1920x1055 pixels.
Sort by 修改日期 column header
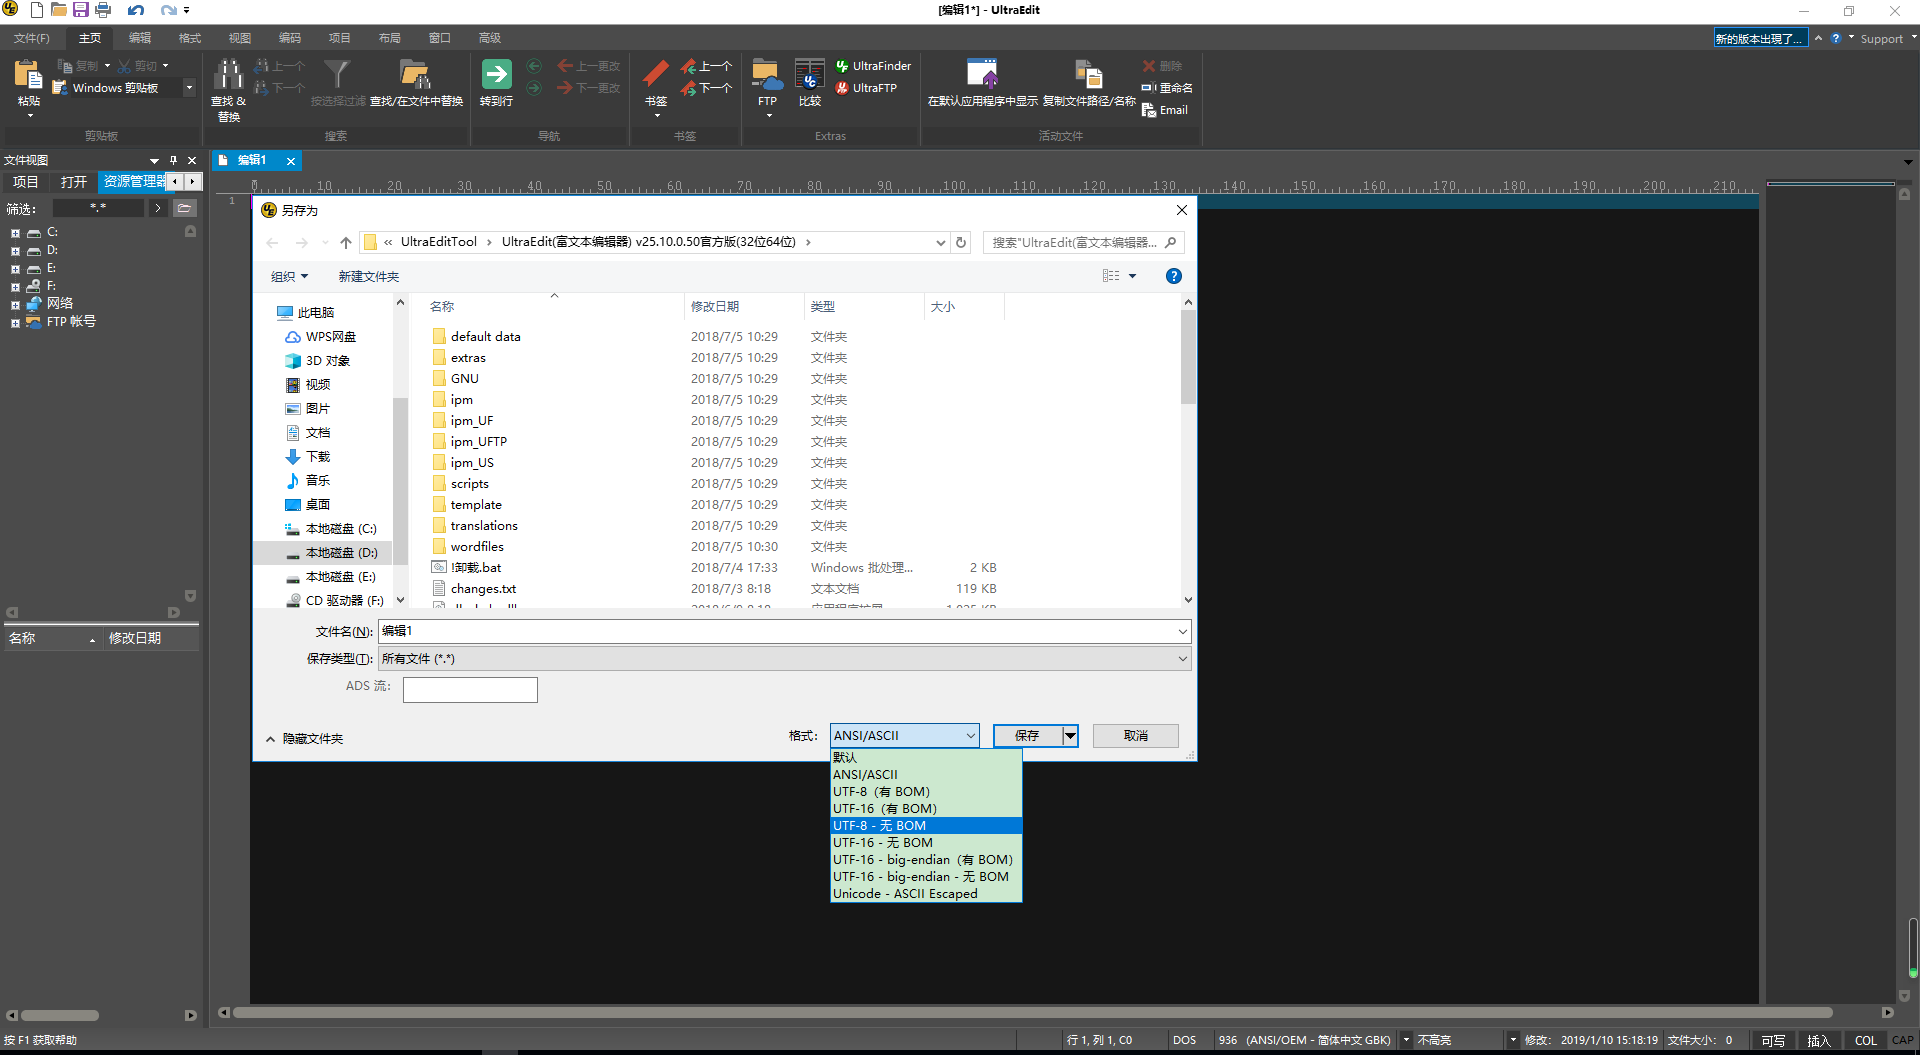pos(745,307)
